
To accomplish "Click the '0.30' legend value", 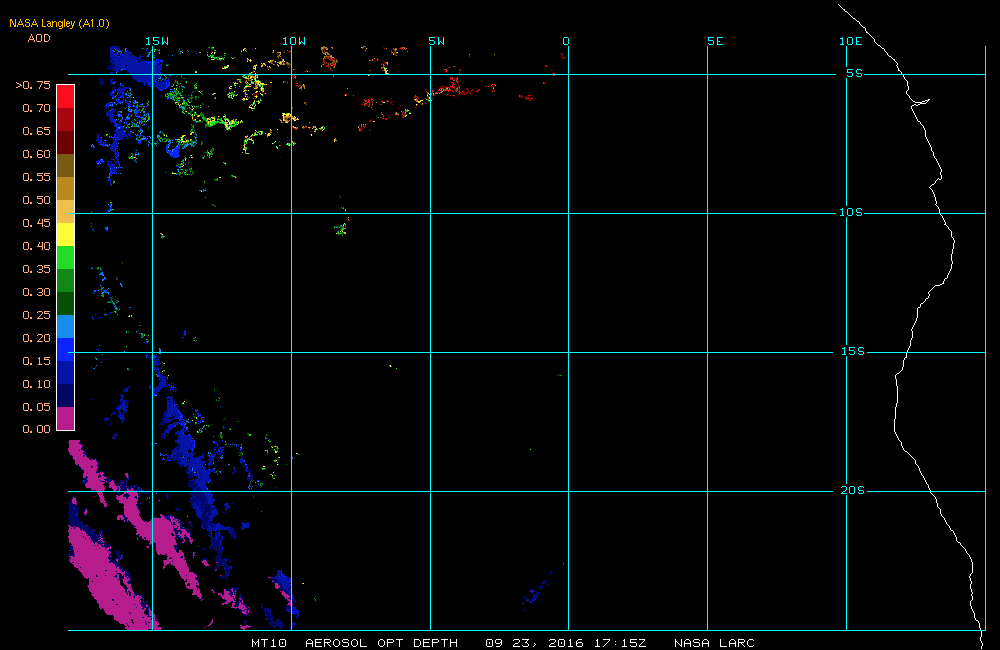I will [x=36, y=292].
